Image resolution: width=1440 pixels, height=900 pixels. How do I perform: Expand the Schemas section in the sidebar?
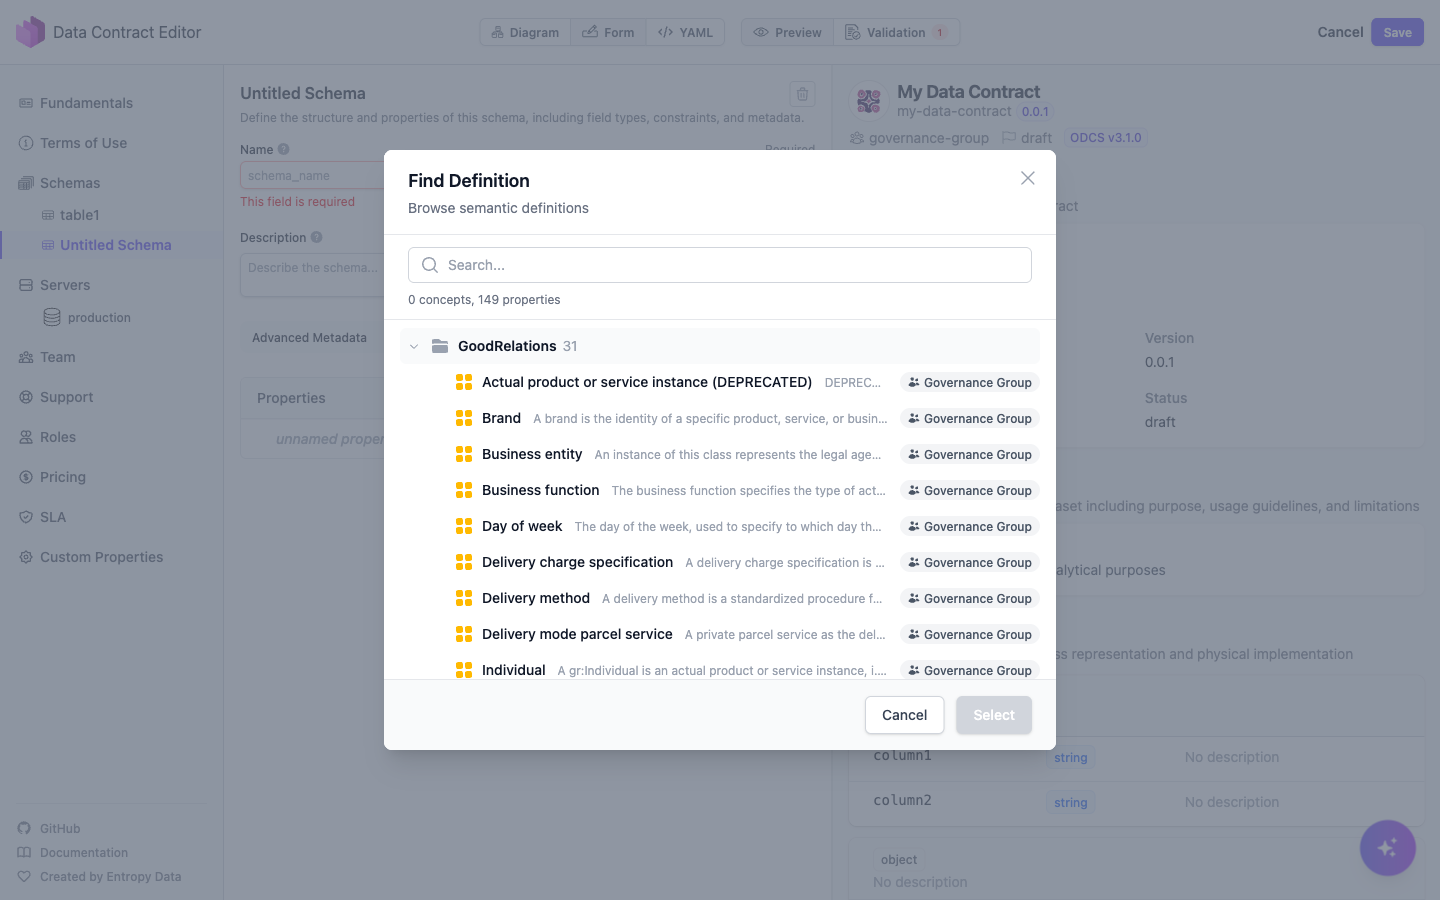click(70, 182)
